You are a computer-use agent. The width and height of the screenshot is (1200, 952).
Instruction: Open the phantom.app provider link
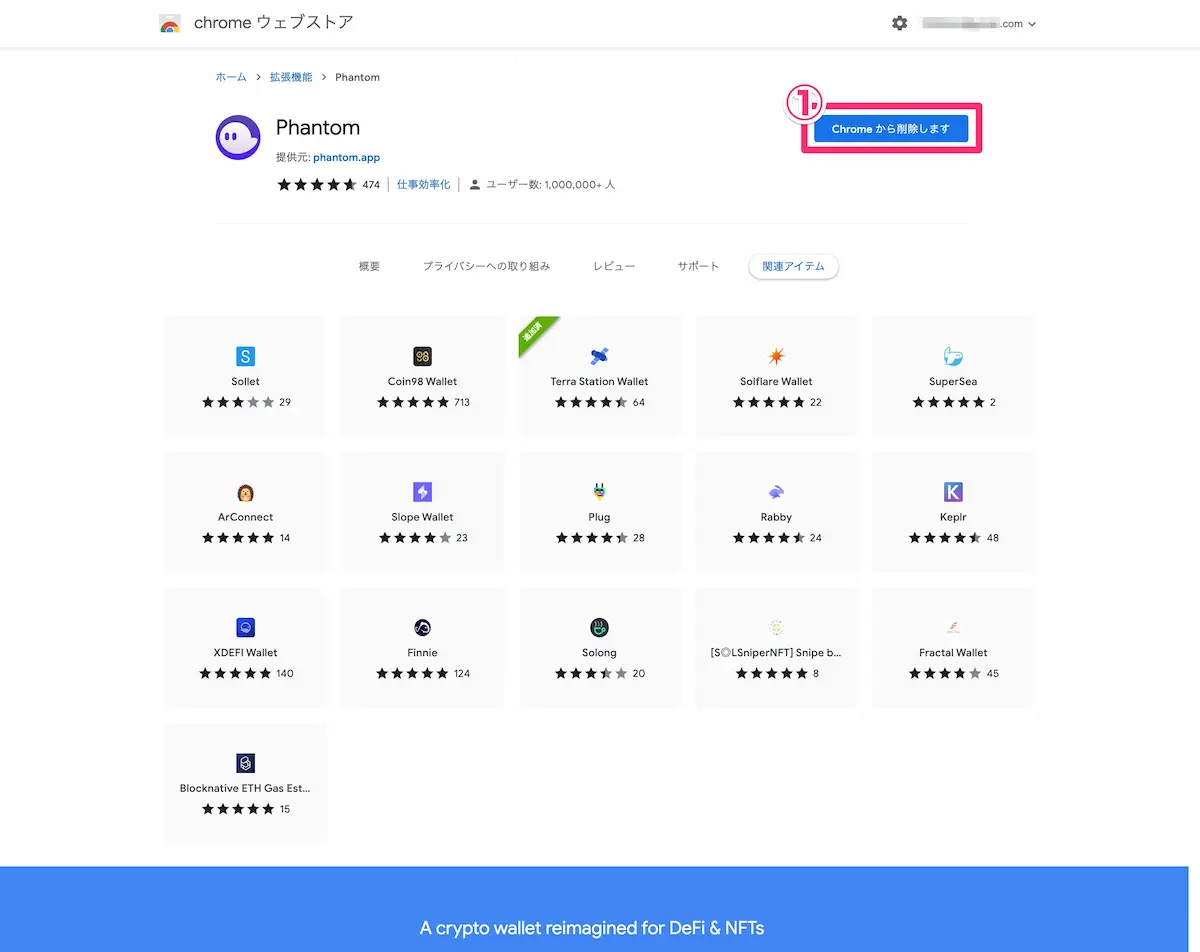click(x=346, y=157)
